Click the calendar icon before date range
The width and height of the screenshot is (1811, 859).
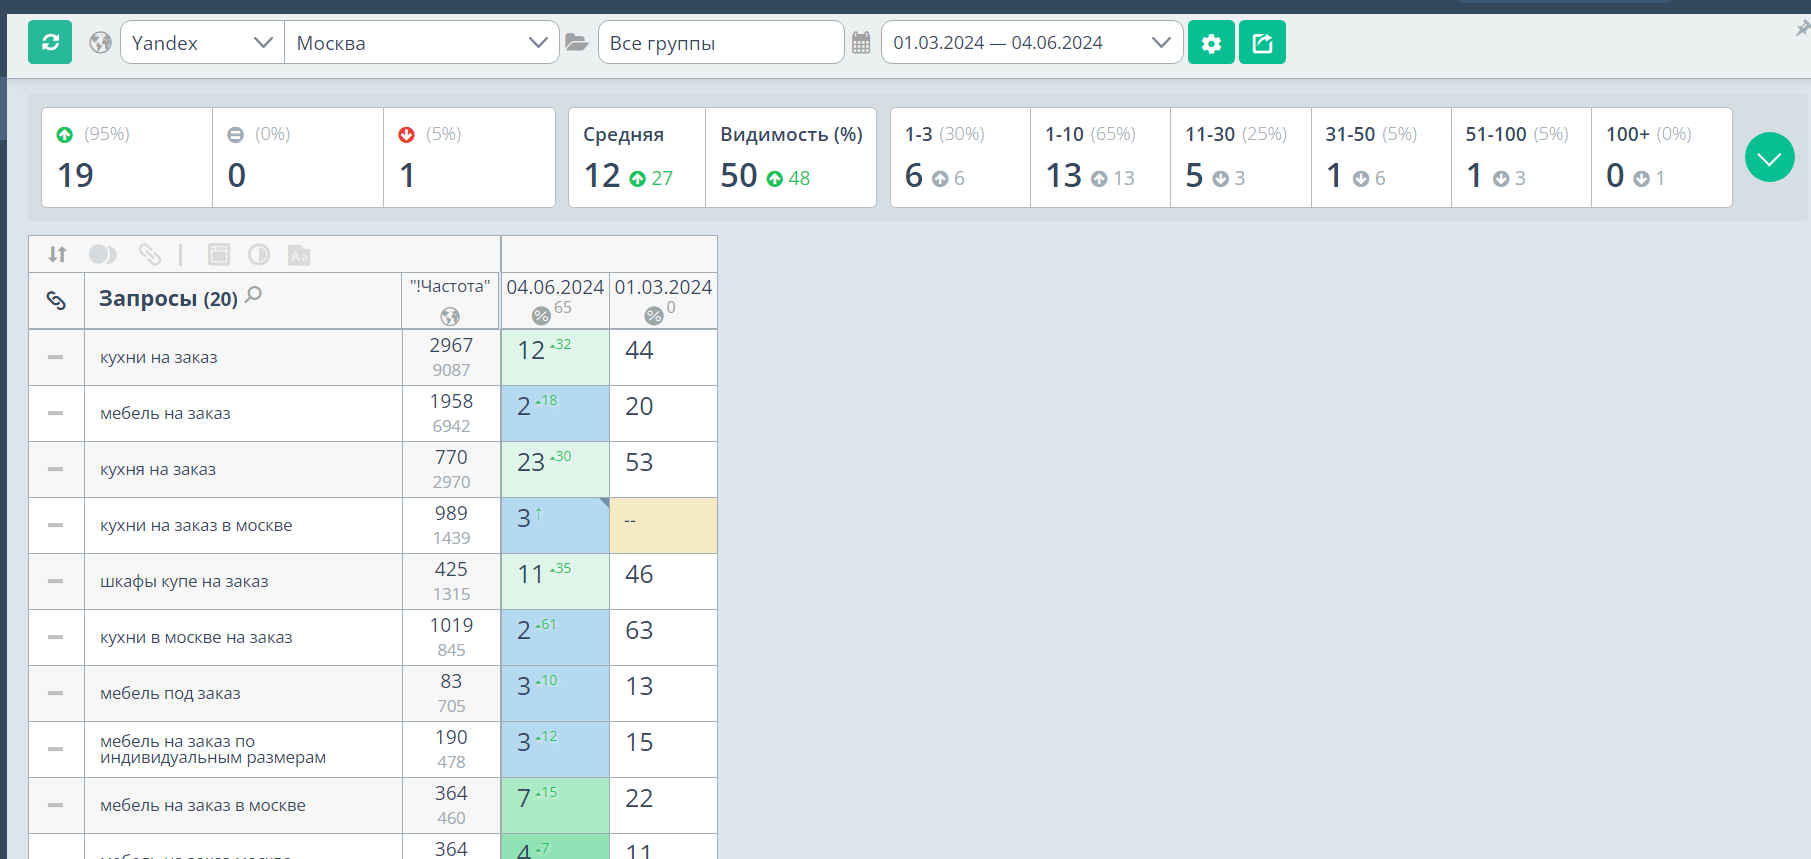(x=861, y=42)
